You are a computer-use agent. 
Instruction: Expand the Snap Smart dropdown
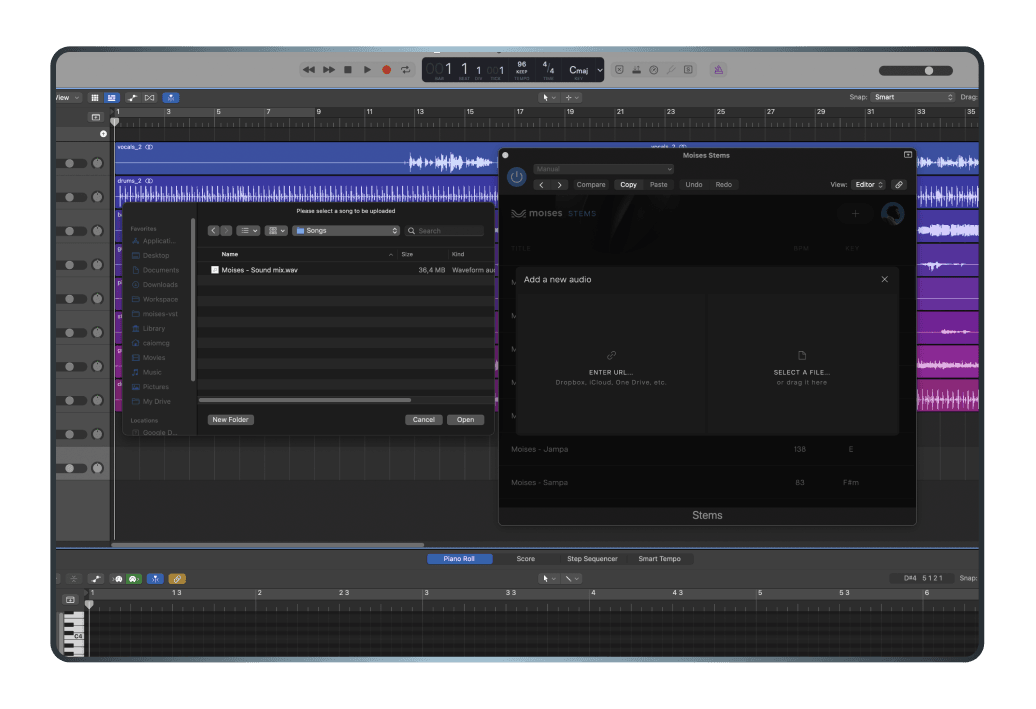(x=913, y=97)
